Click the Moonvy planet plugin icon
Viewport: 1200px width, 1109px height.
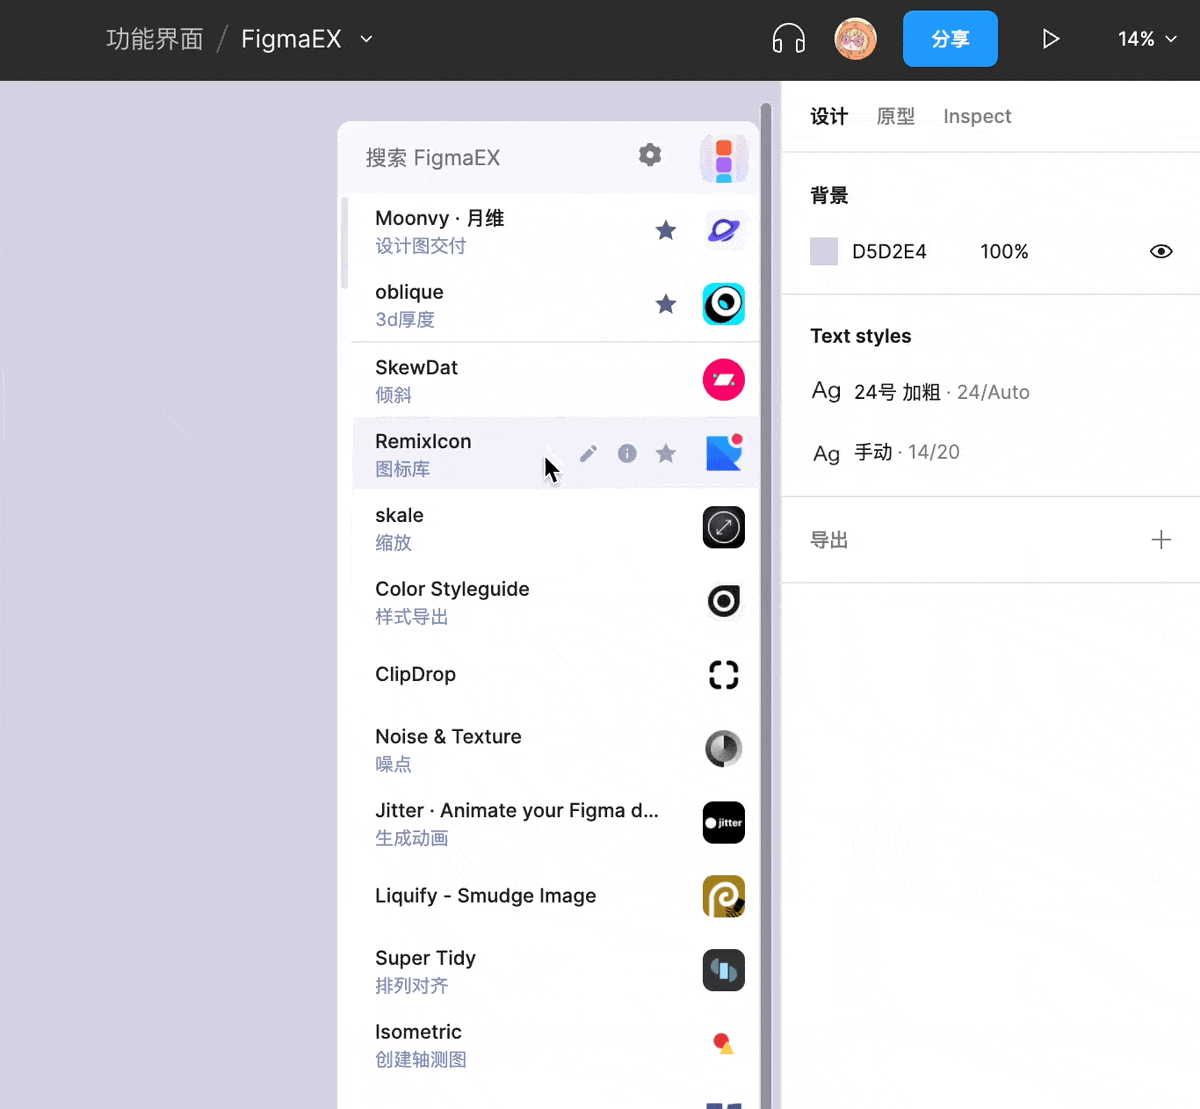tap(724, 230)
